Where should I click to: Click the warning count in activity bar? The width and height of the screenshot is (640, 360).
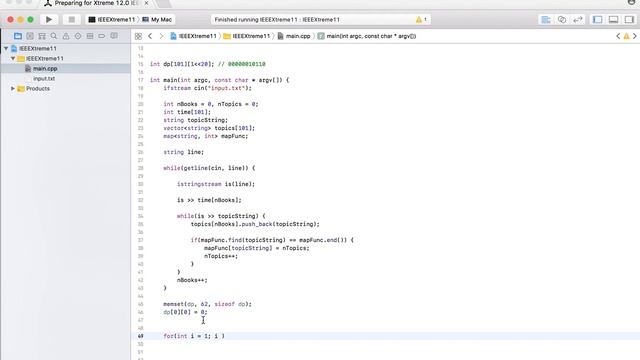coord(421,20)
